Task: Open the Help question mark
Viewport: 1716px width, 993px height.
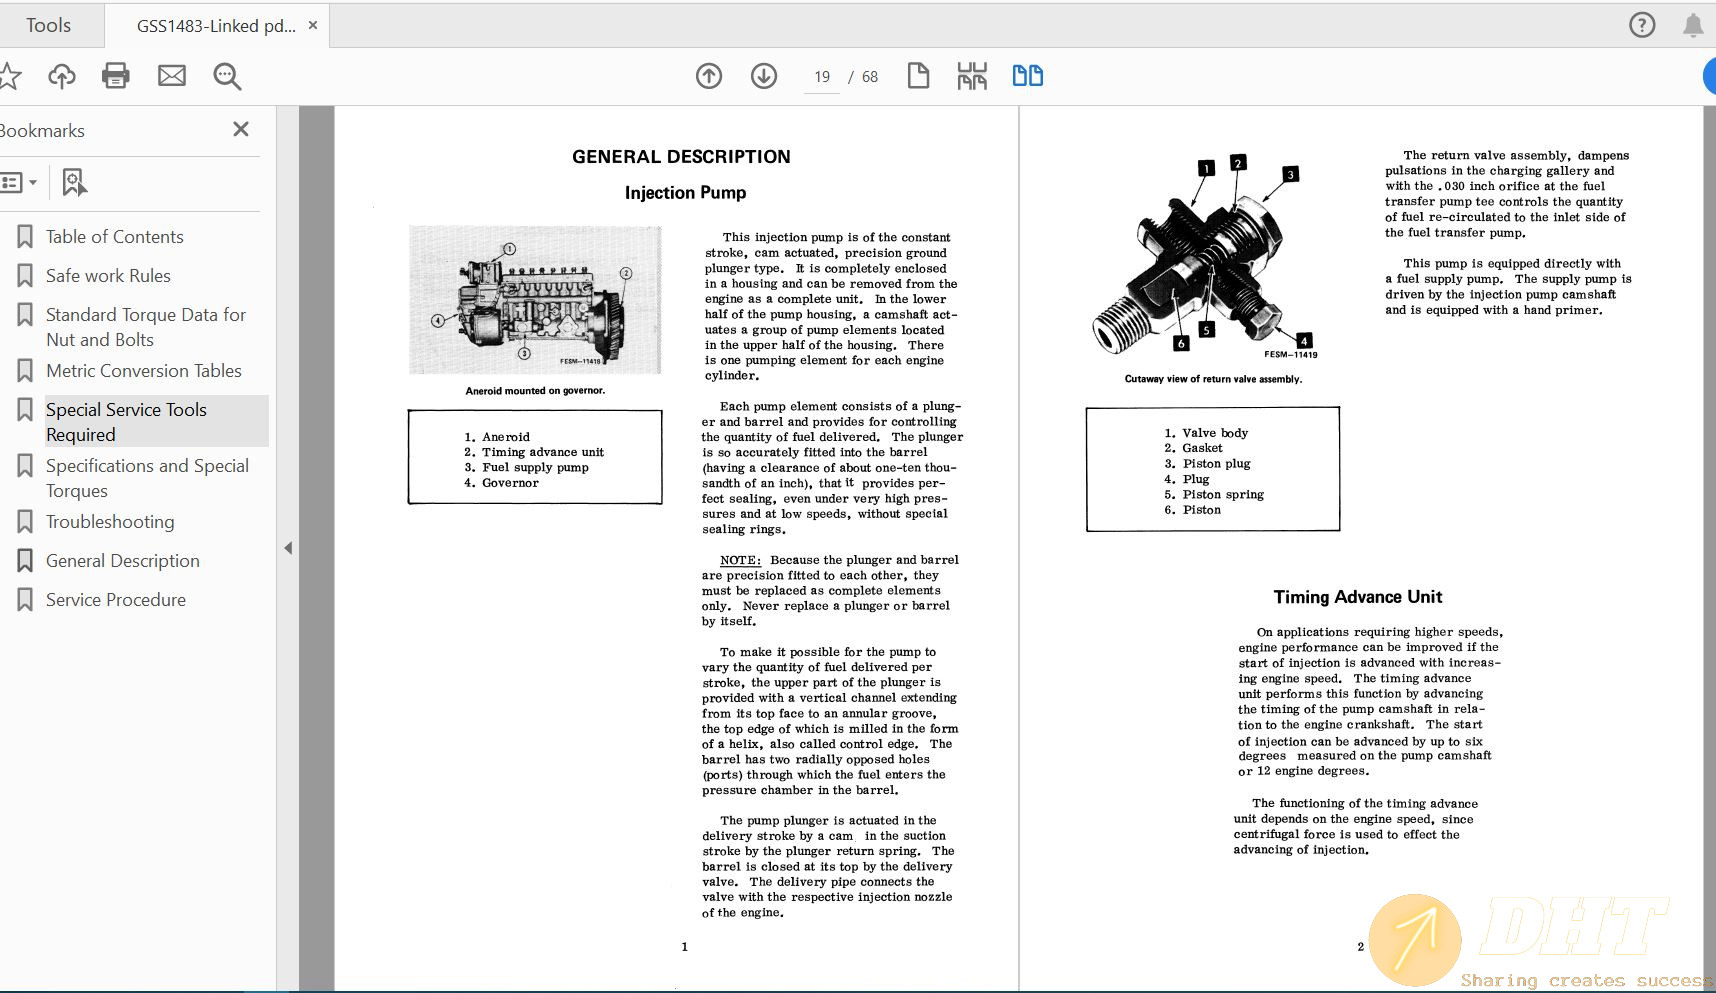Action: (1642, 25)
